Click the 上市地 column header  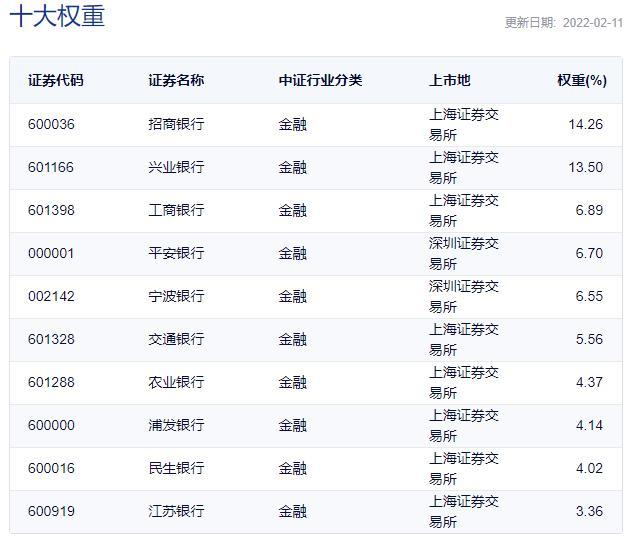click(450, 80)
